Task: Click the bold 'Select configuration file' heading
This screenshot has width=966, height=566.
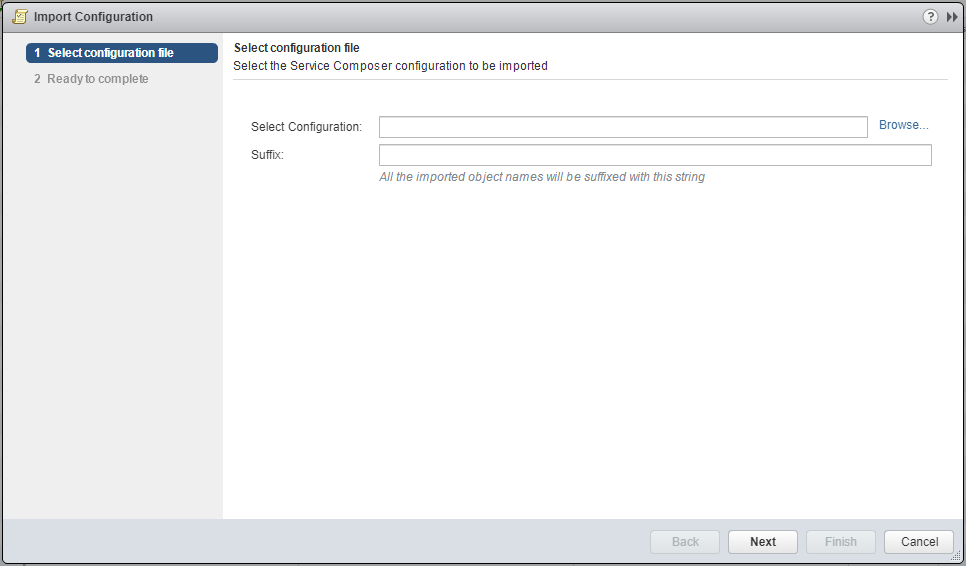Action: [296, 48]
